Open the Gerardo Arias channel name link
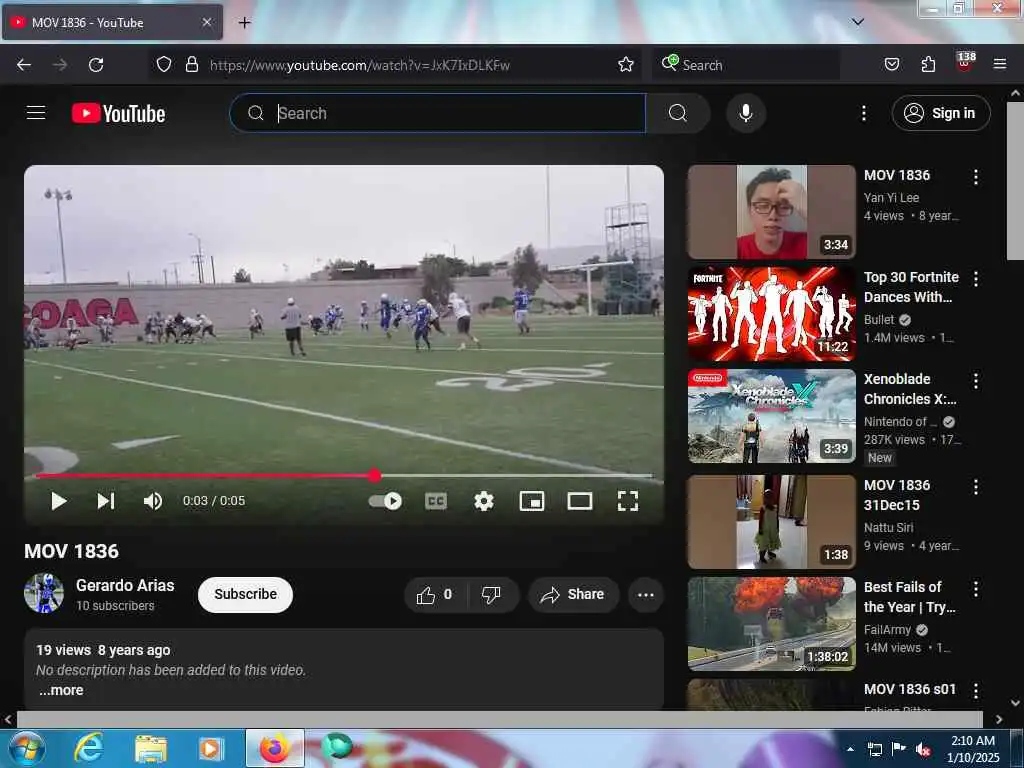This screenshot has width=1024, height=768. click(x=125, y=585)
